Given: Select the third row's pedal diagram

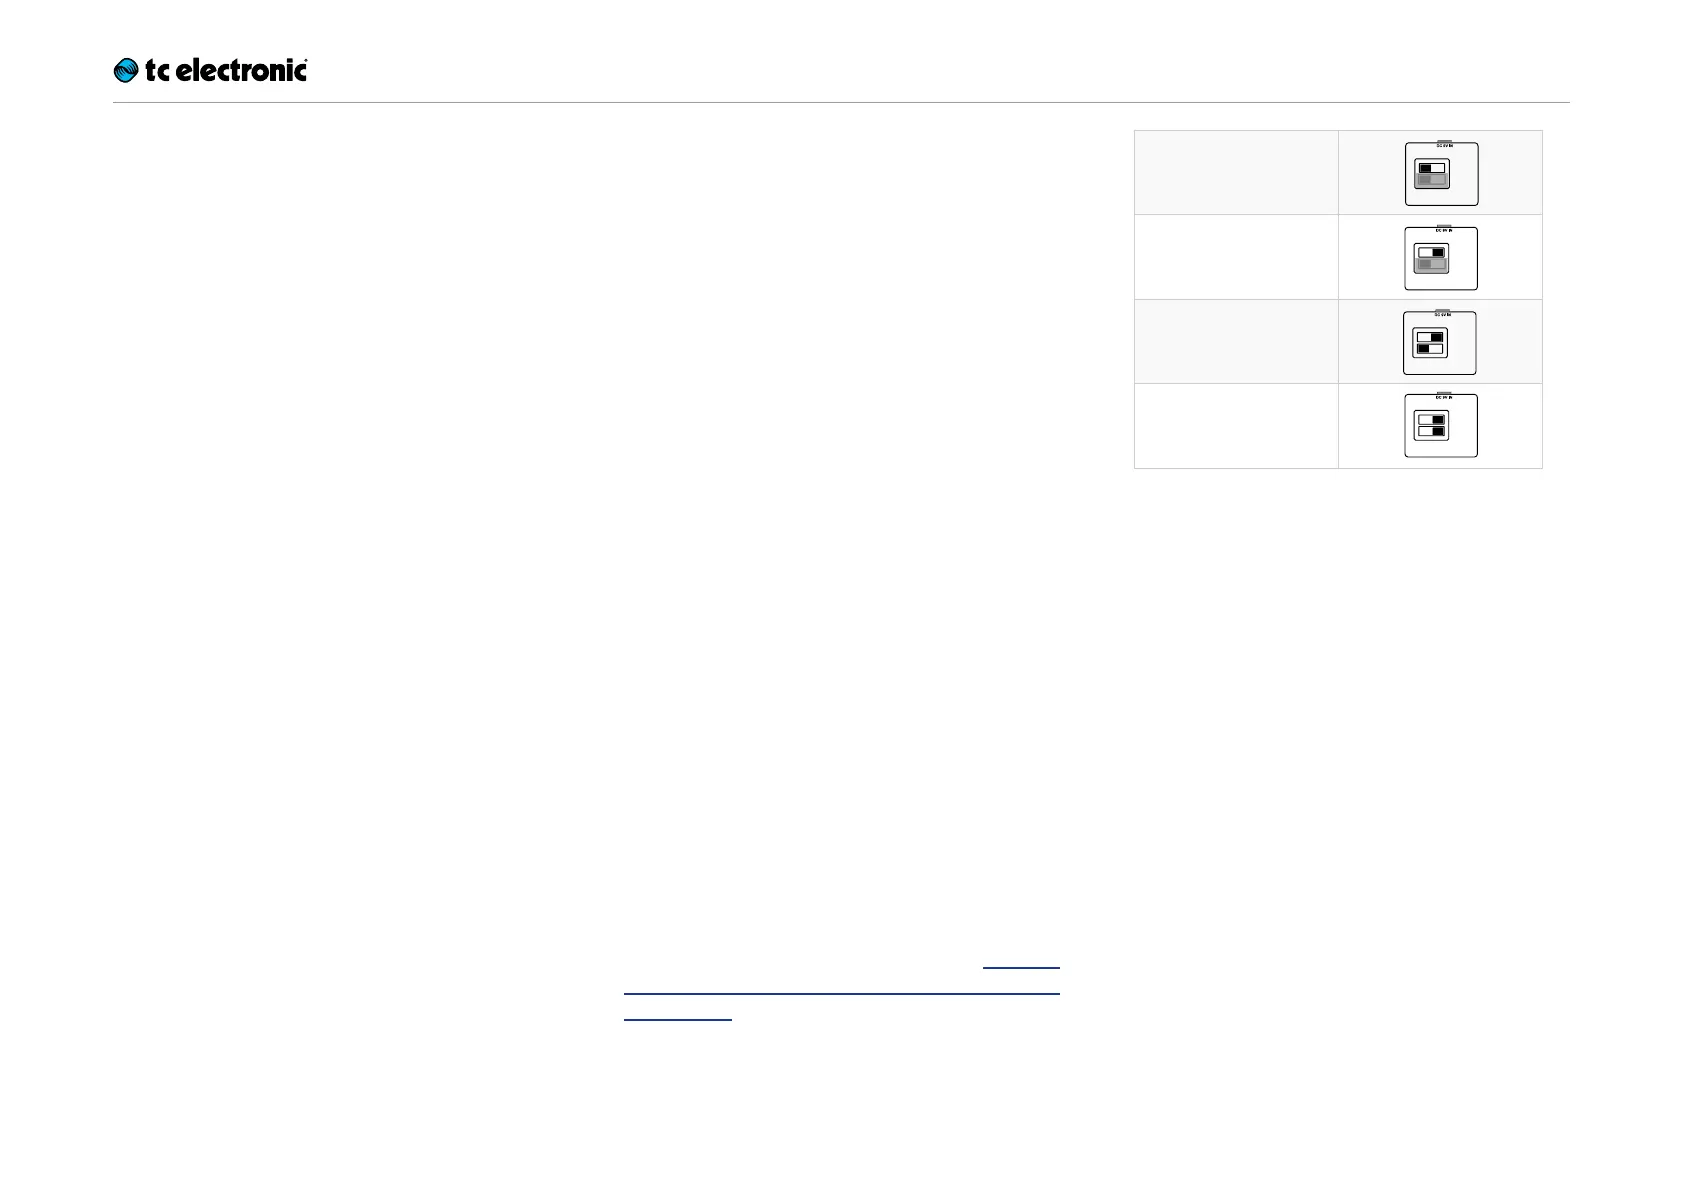Looking at the screenshot, I should point(1440,342).
